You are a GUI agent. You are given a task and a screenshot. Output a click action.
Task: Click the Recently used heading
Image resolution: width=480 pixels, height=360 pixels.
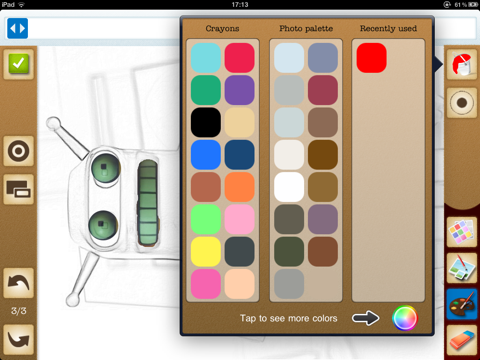388,29
